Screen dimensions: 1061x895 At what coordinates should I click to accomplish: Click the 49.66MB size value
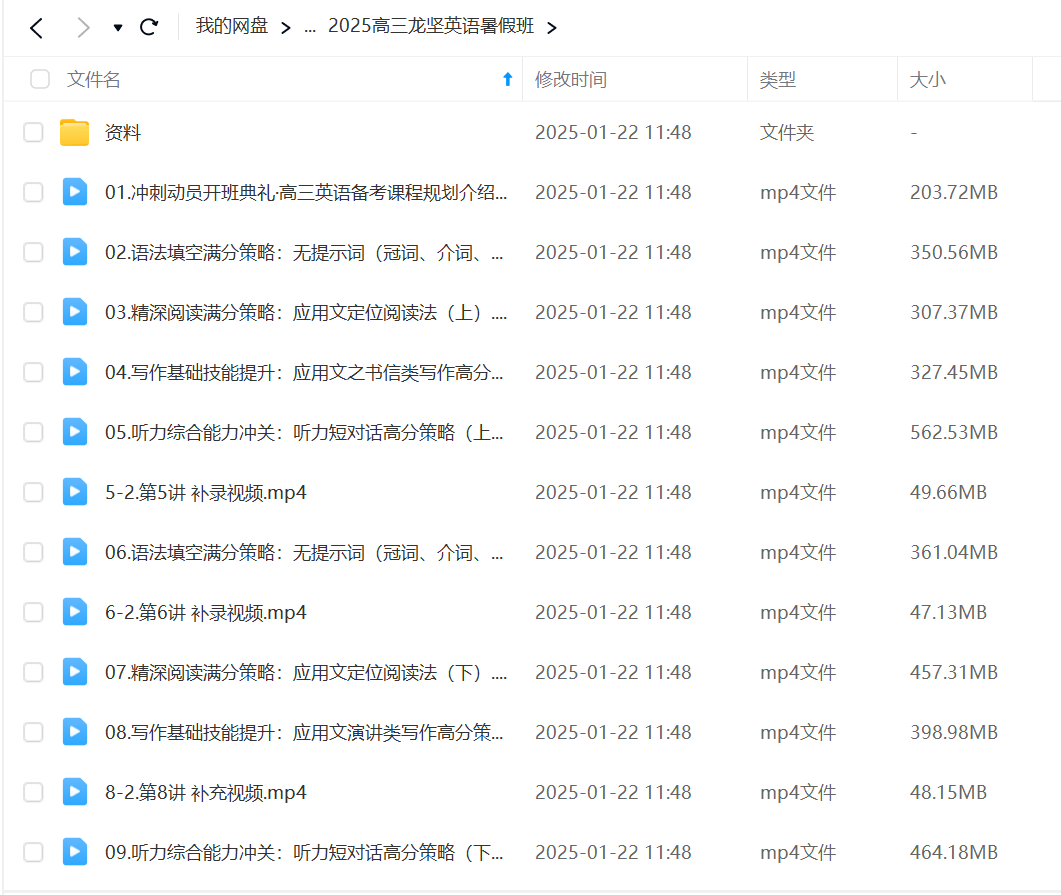948,492
